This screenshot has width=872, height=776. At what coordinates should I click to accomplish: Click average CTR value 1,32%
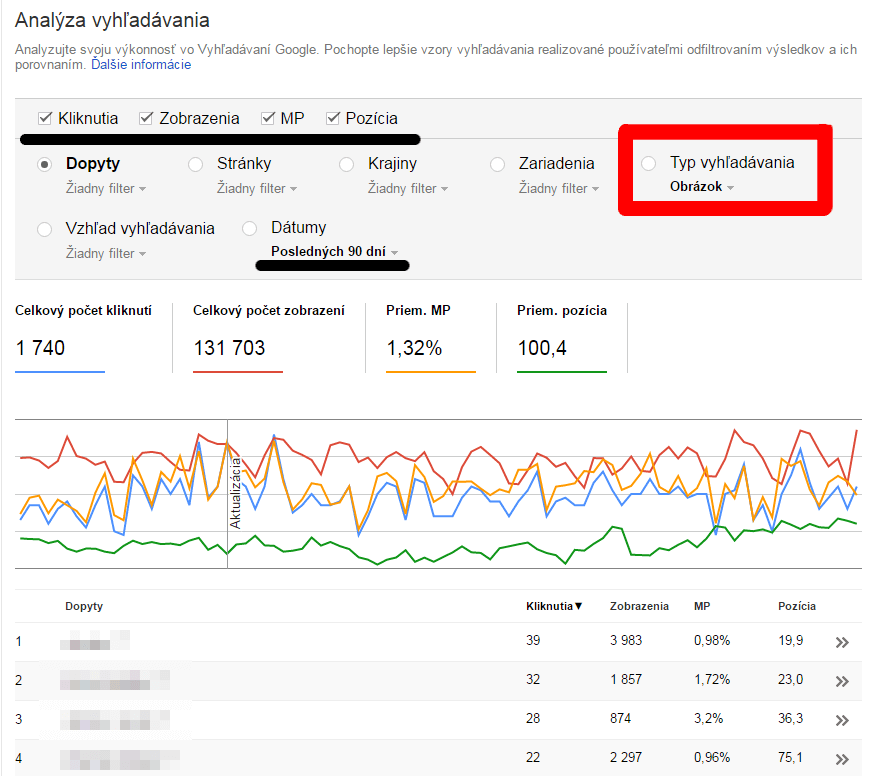414,348
